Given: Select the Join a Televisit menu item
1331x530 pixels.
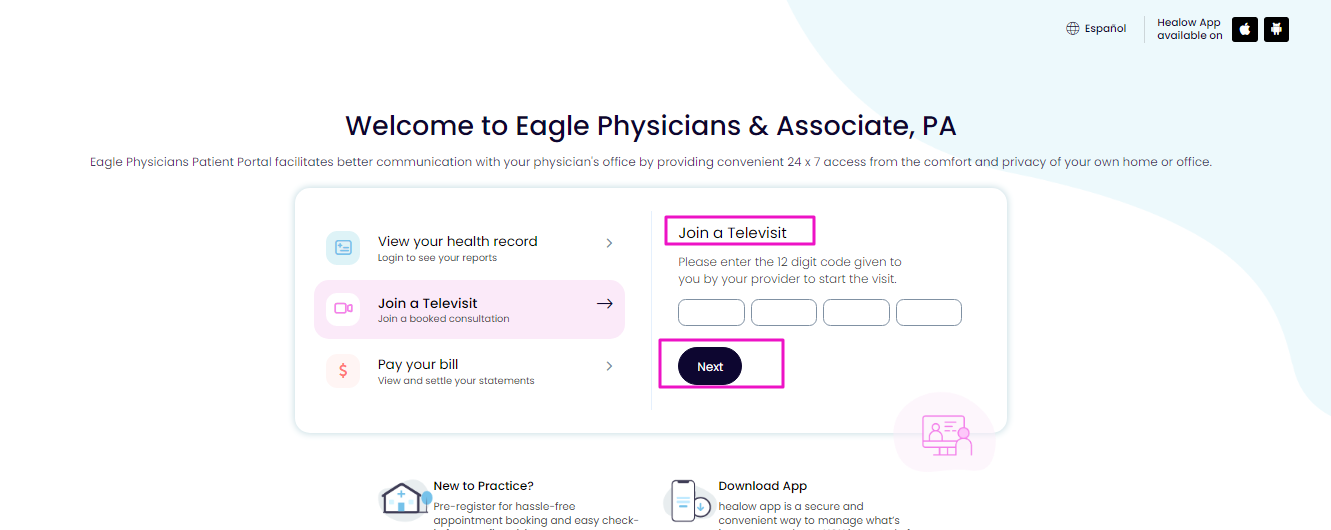Looking at the screenshot, I should pos(470,309).
